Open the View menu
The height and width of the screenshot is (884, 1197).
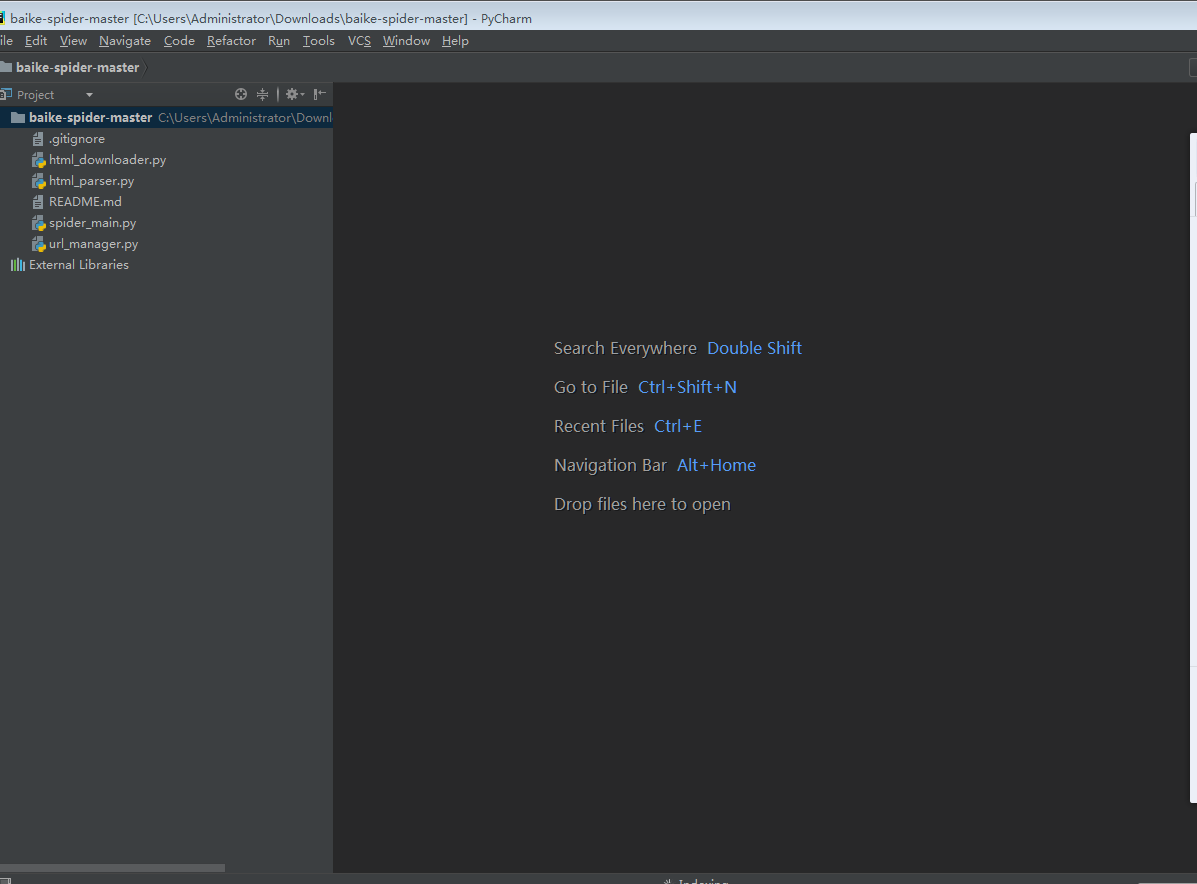(x=73, y=41)
